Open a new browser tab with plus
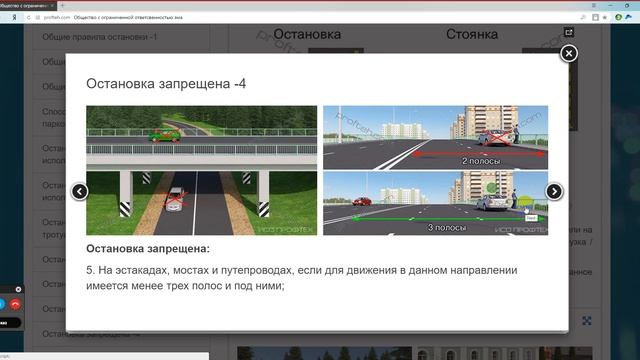The image size is (640, 360). coord(62,5)
